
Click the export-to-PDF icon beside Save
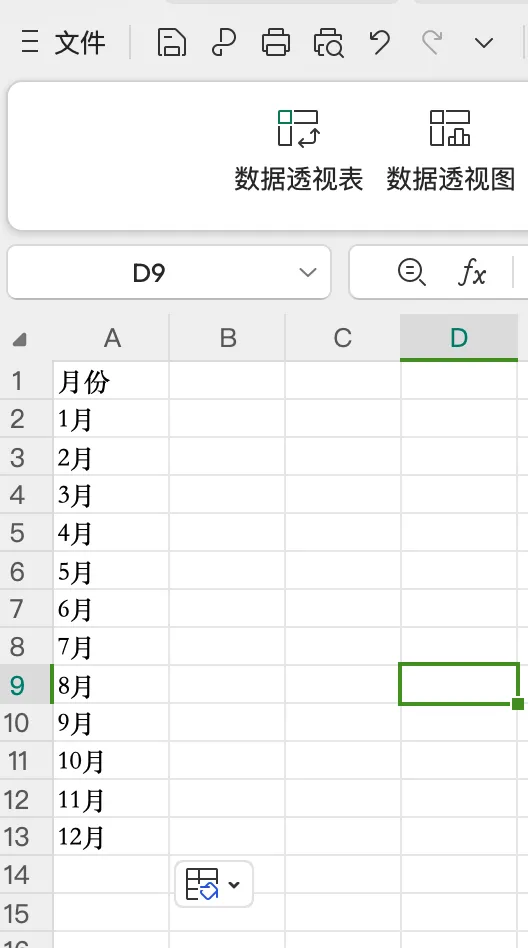224,43
